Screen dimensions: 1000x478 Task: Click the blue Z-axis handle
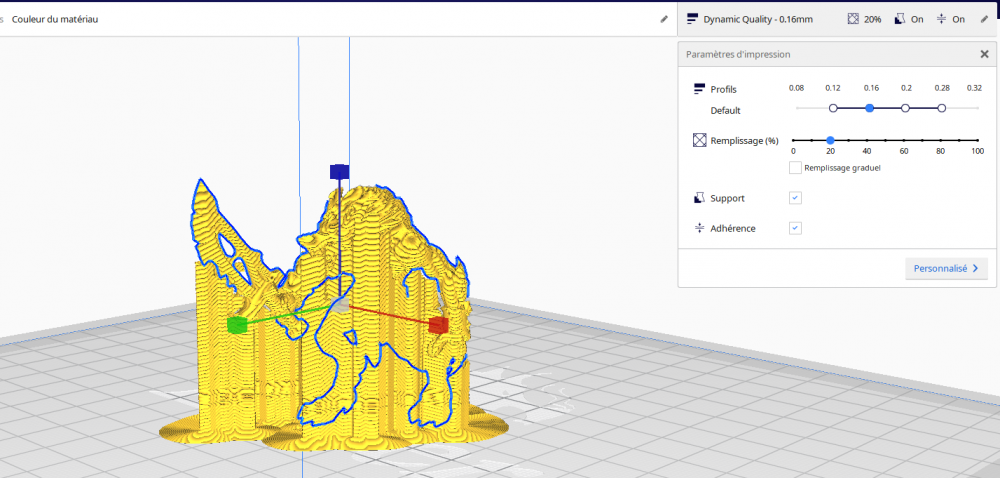[339, 171]
